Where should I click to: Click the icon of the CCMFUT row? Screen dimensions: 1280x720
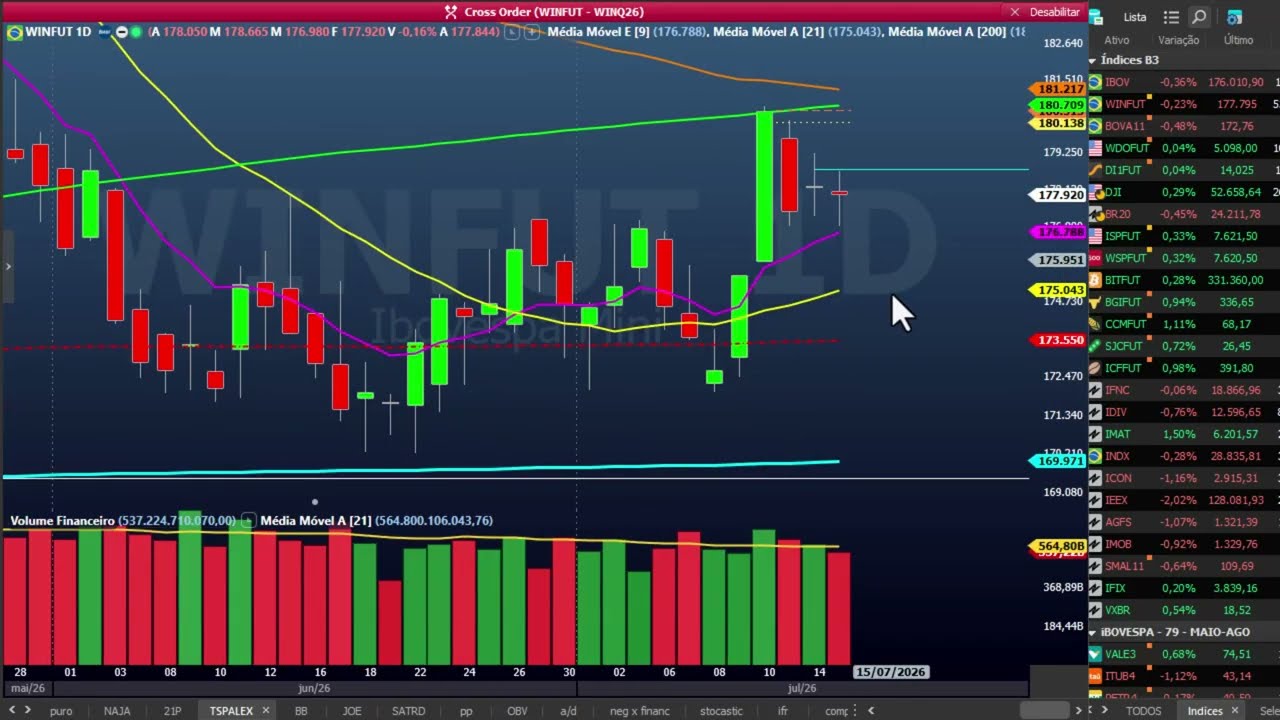tap(1095, 324)
